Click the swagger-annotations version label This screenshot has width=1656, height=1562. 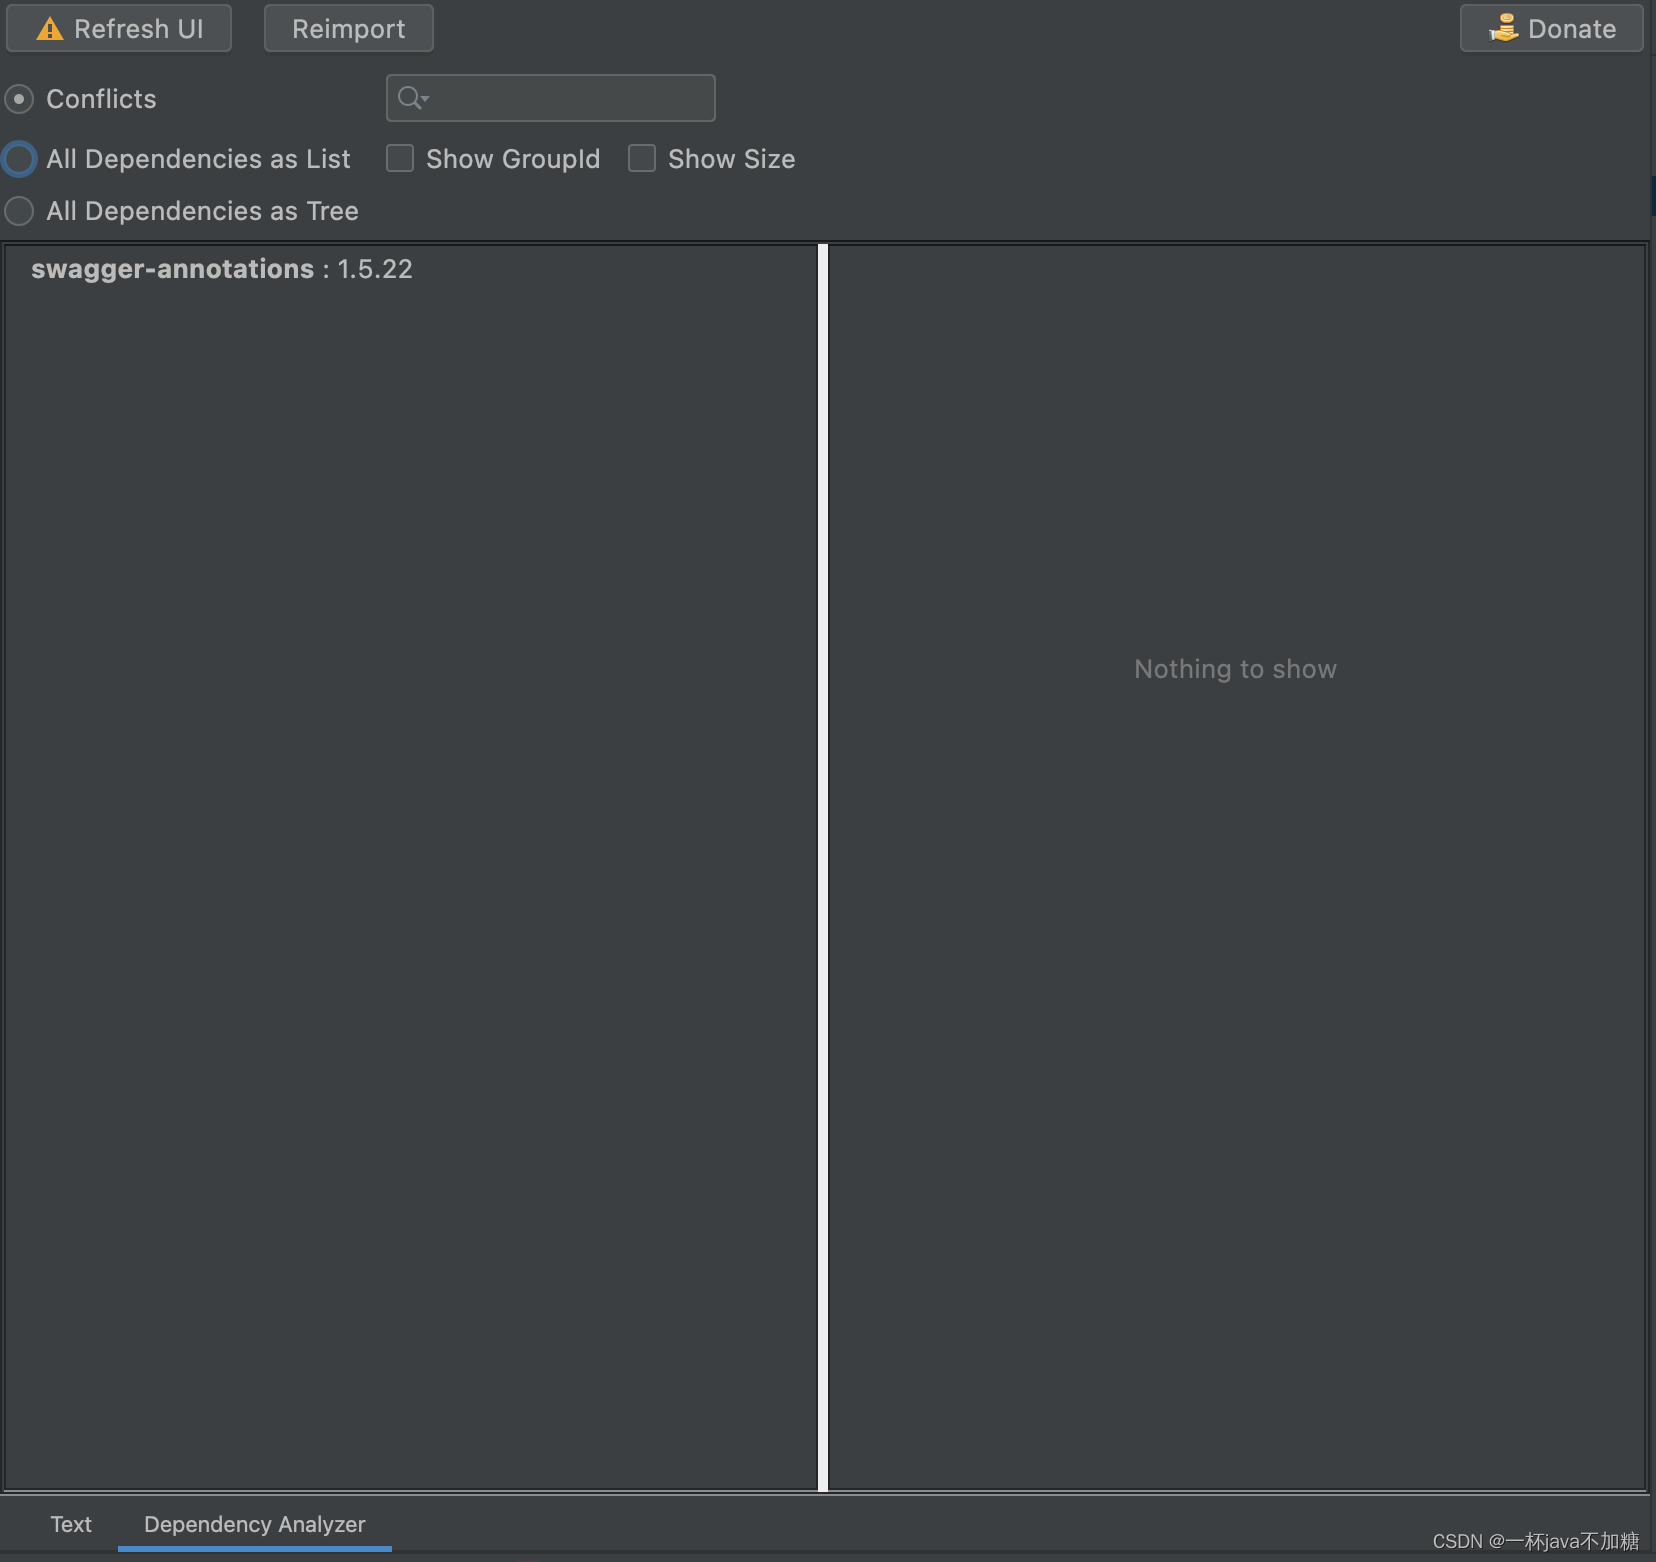(x=374, y=269)
